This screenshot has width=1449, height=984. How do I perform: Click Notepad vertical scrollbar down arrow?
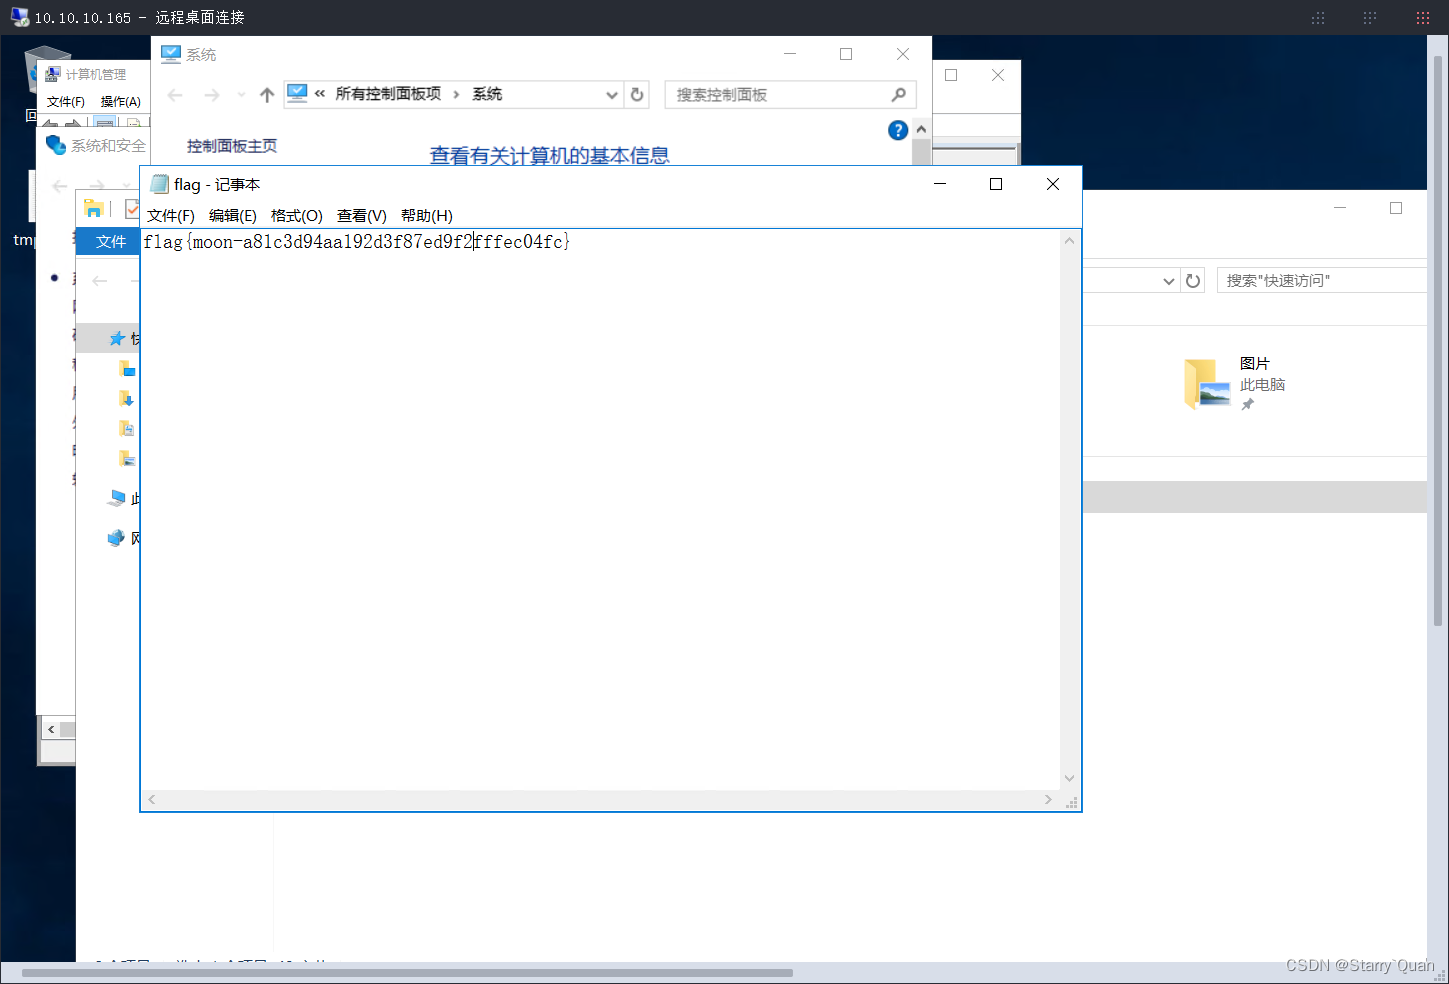1069,778
